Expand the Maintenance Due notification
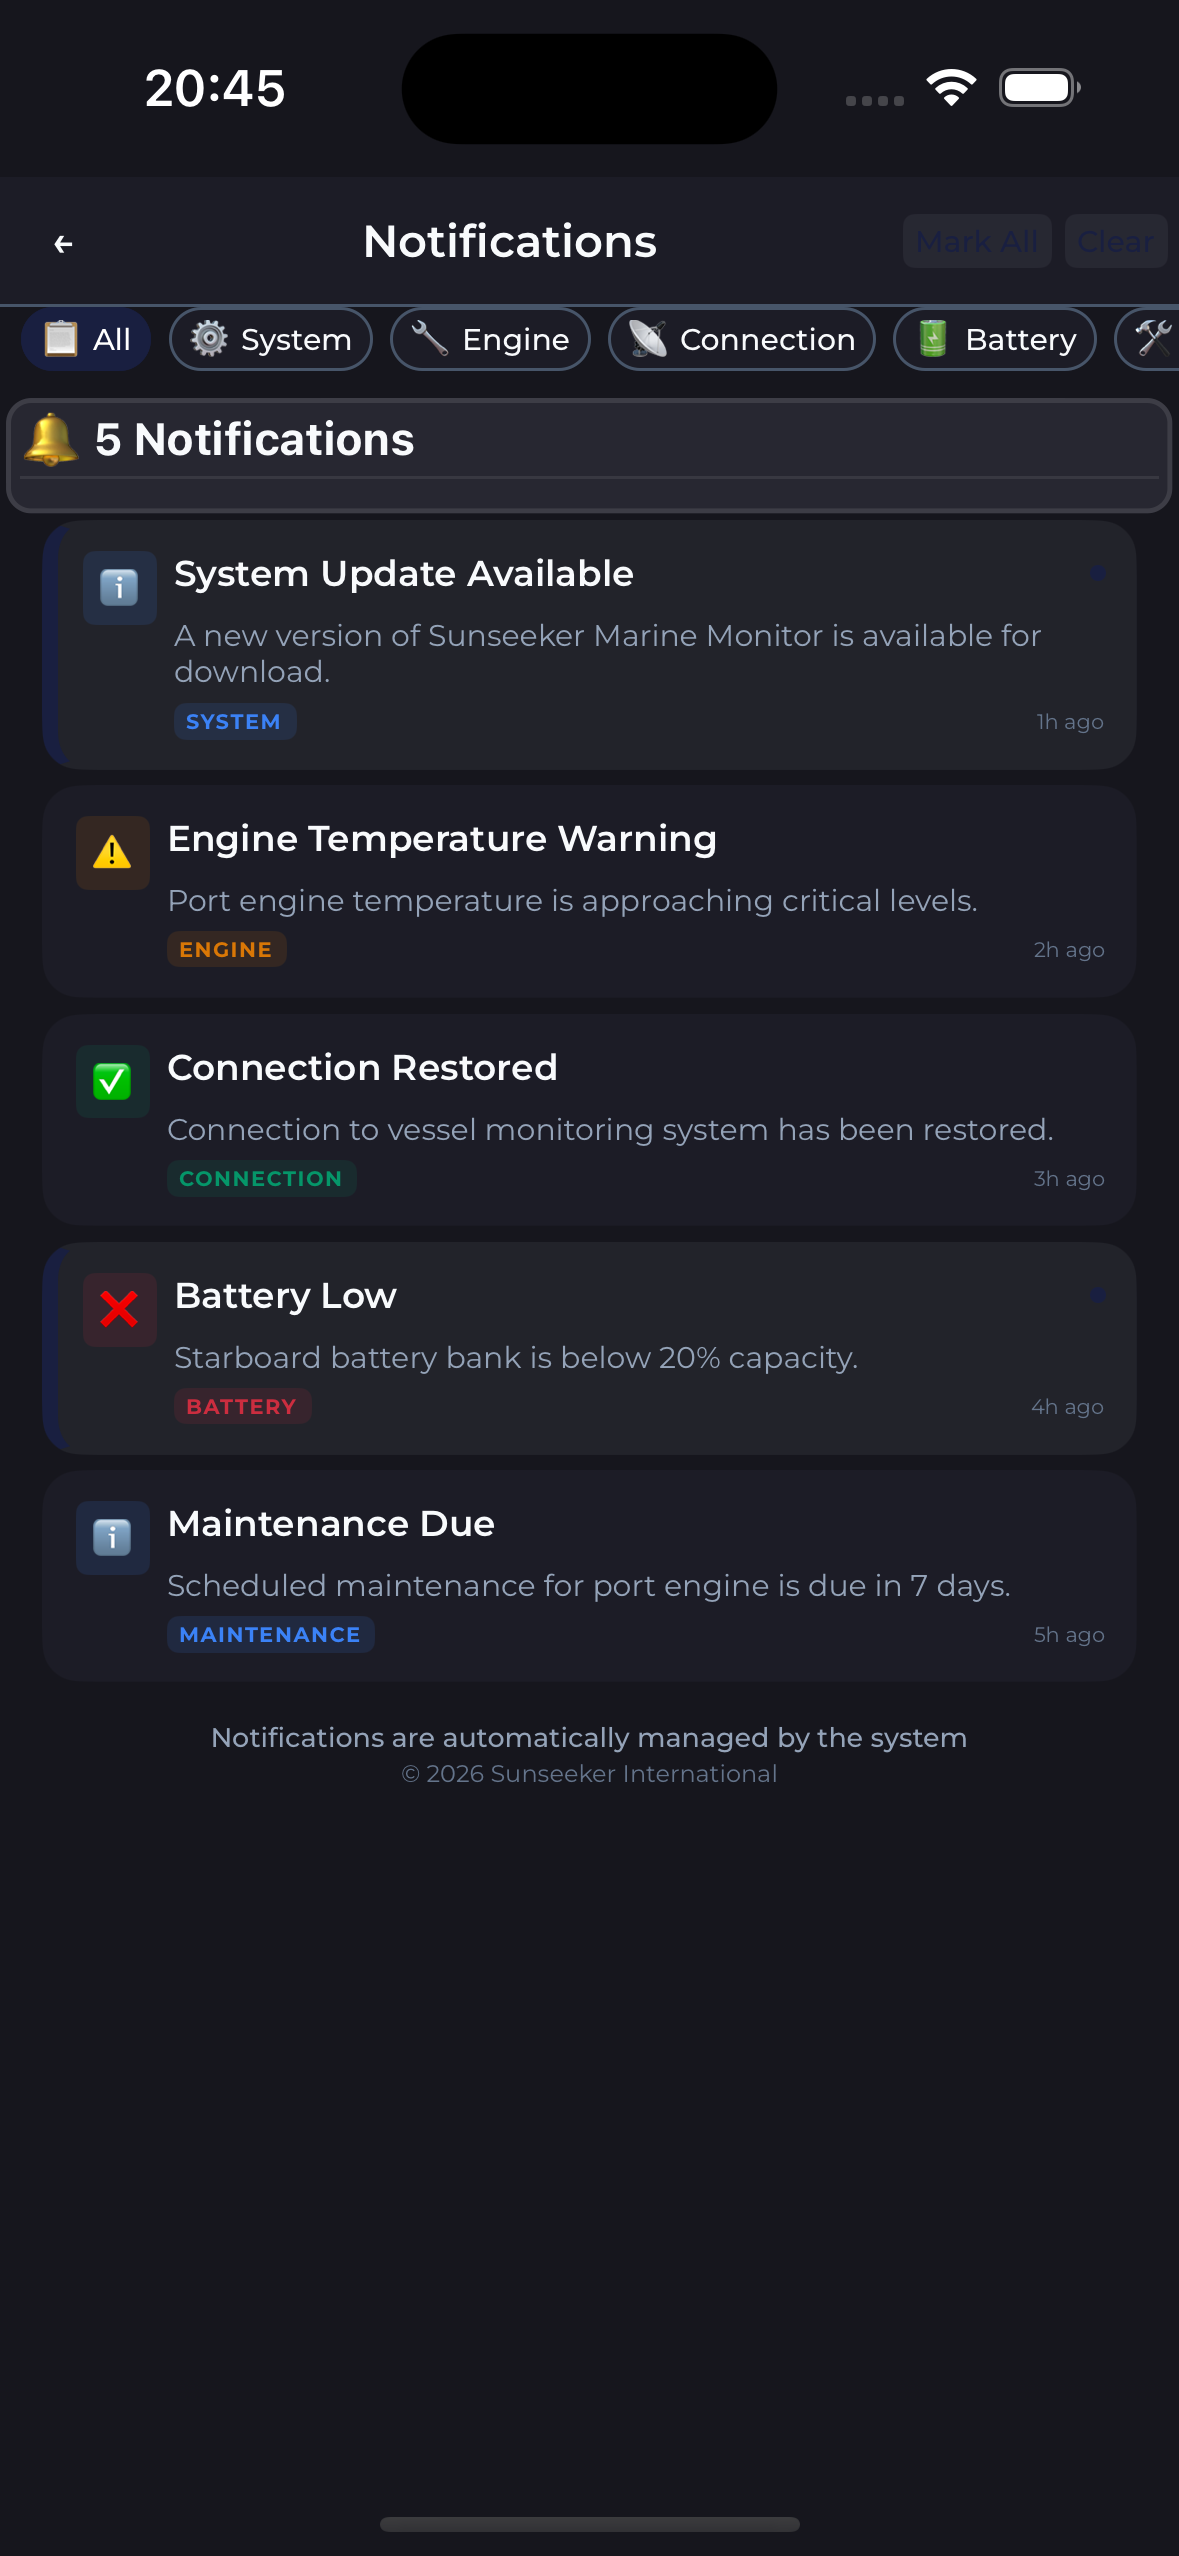Viewport: 1179px width, 2556px height. (590, 1576)
